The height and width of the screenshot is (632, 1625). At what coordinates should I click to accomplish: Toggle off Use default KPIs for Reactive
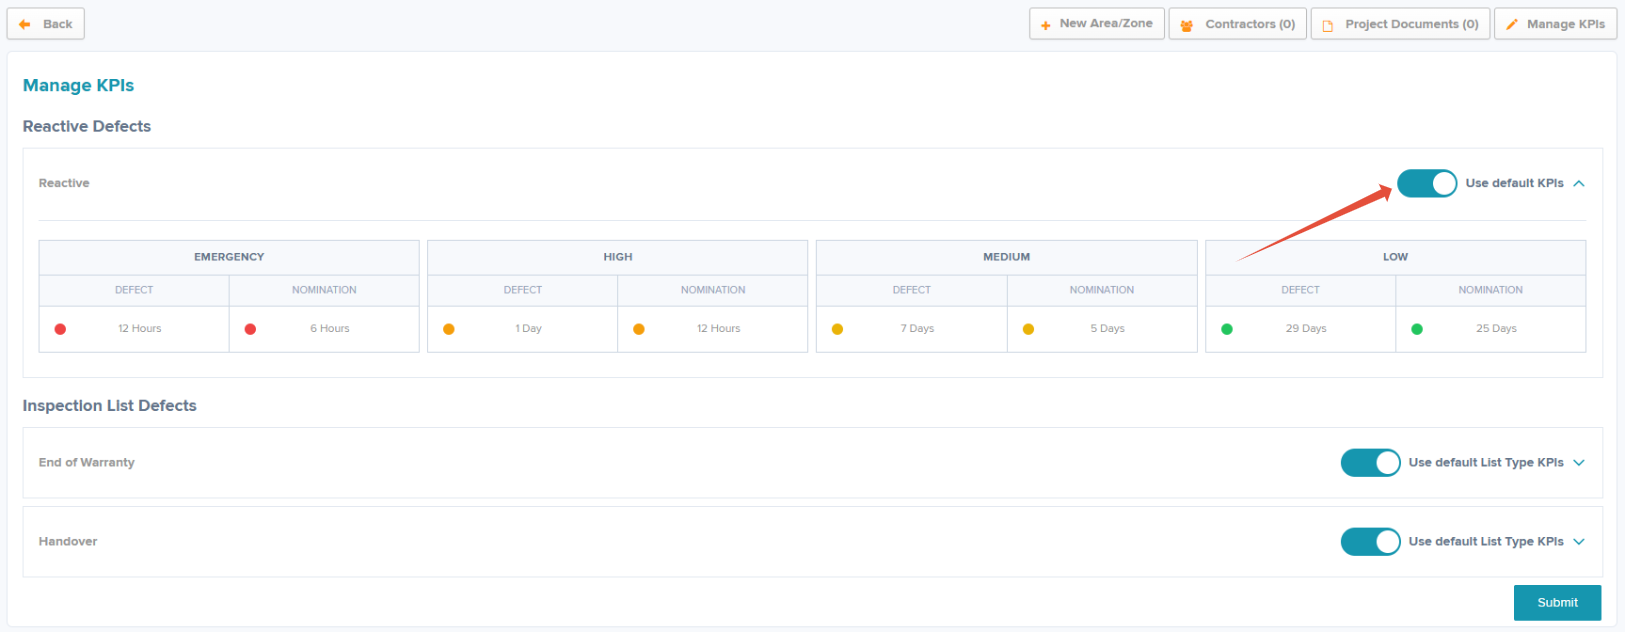(1427, 183)
